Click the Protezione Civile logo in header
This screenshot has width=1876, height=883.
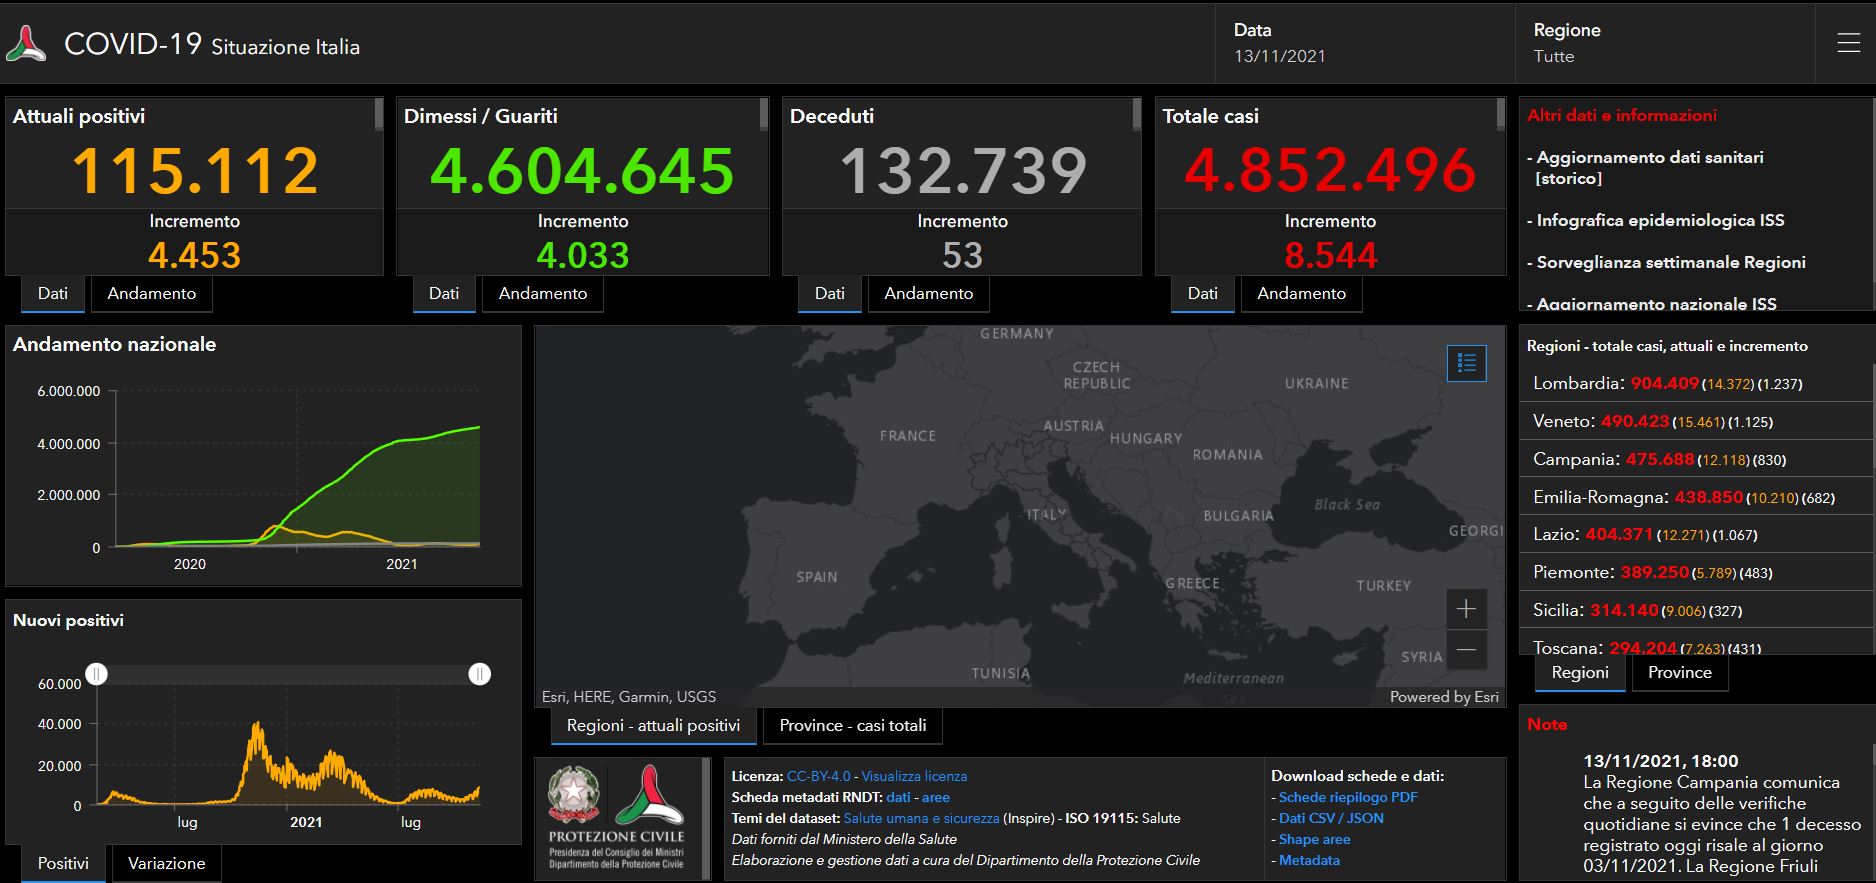point(26,44)
